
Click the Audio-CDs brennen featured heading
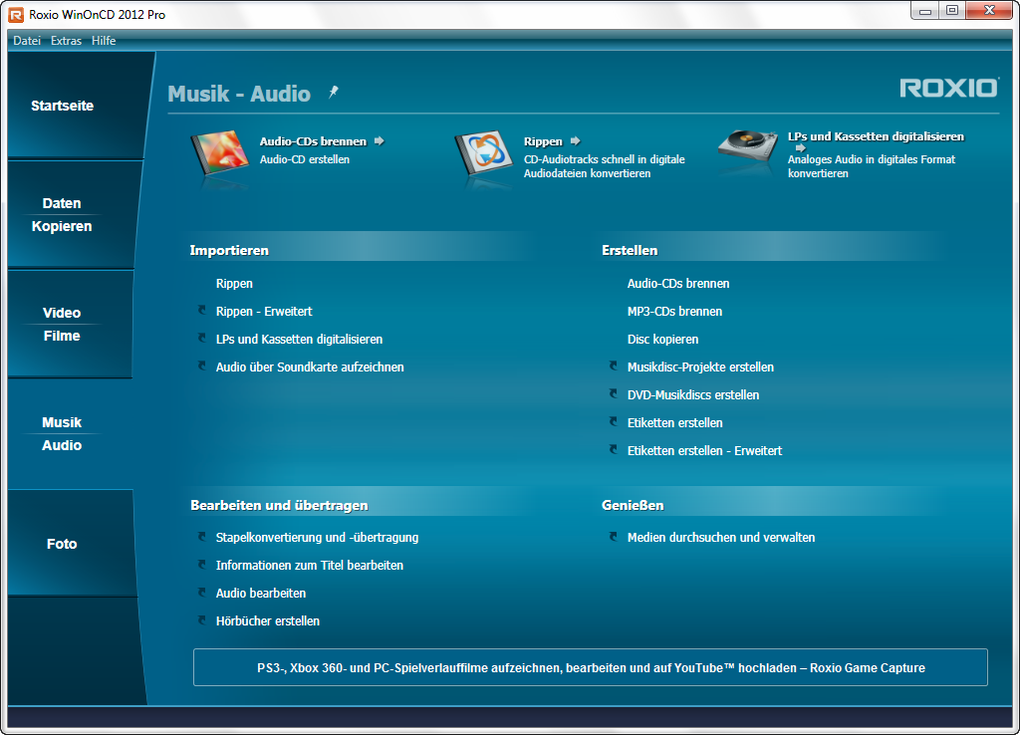pos(313,141)
